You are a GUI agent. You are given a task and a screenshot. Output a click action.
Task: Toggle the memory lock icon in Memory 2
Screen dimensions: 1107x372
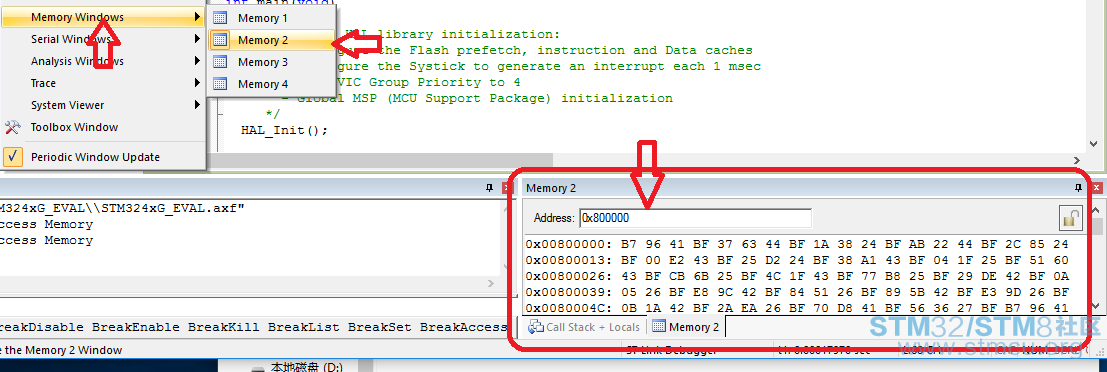coord(1071,218)
